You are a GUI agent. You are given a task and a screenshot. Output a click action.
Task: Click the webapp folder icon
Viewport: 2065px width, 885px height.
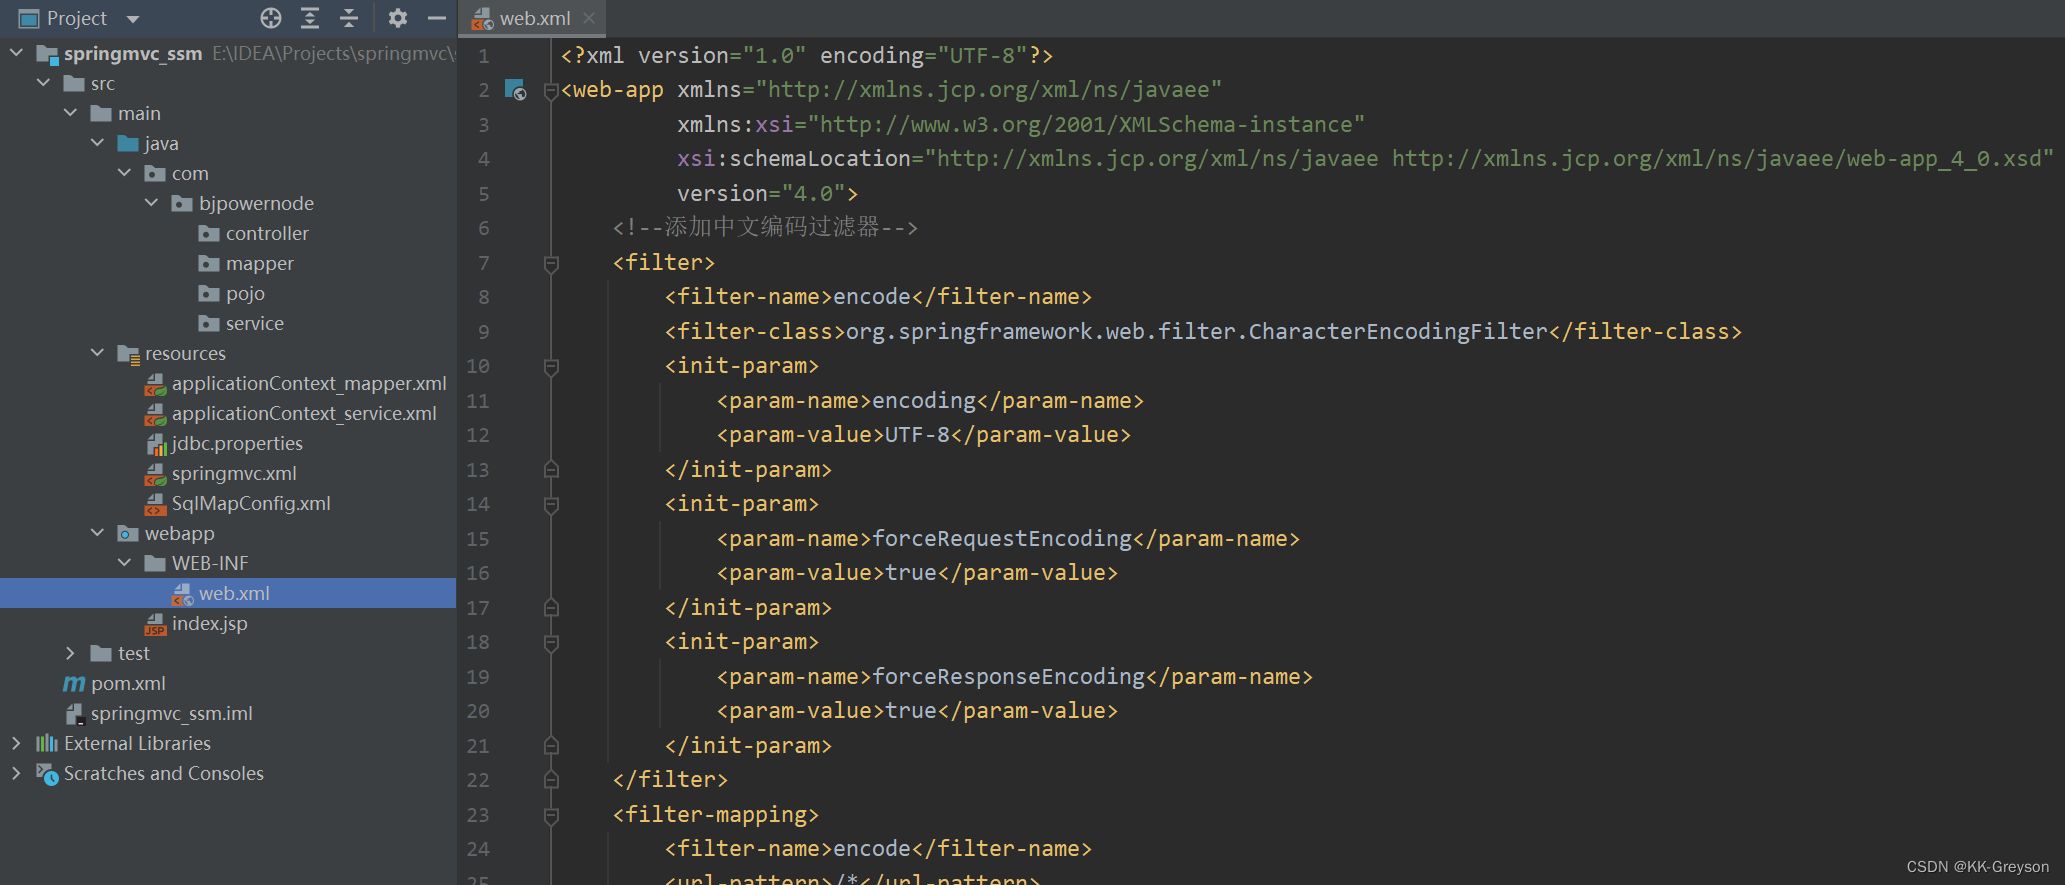point(128,533)
